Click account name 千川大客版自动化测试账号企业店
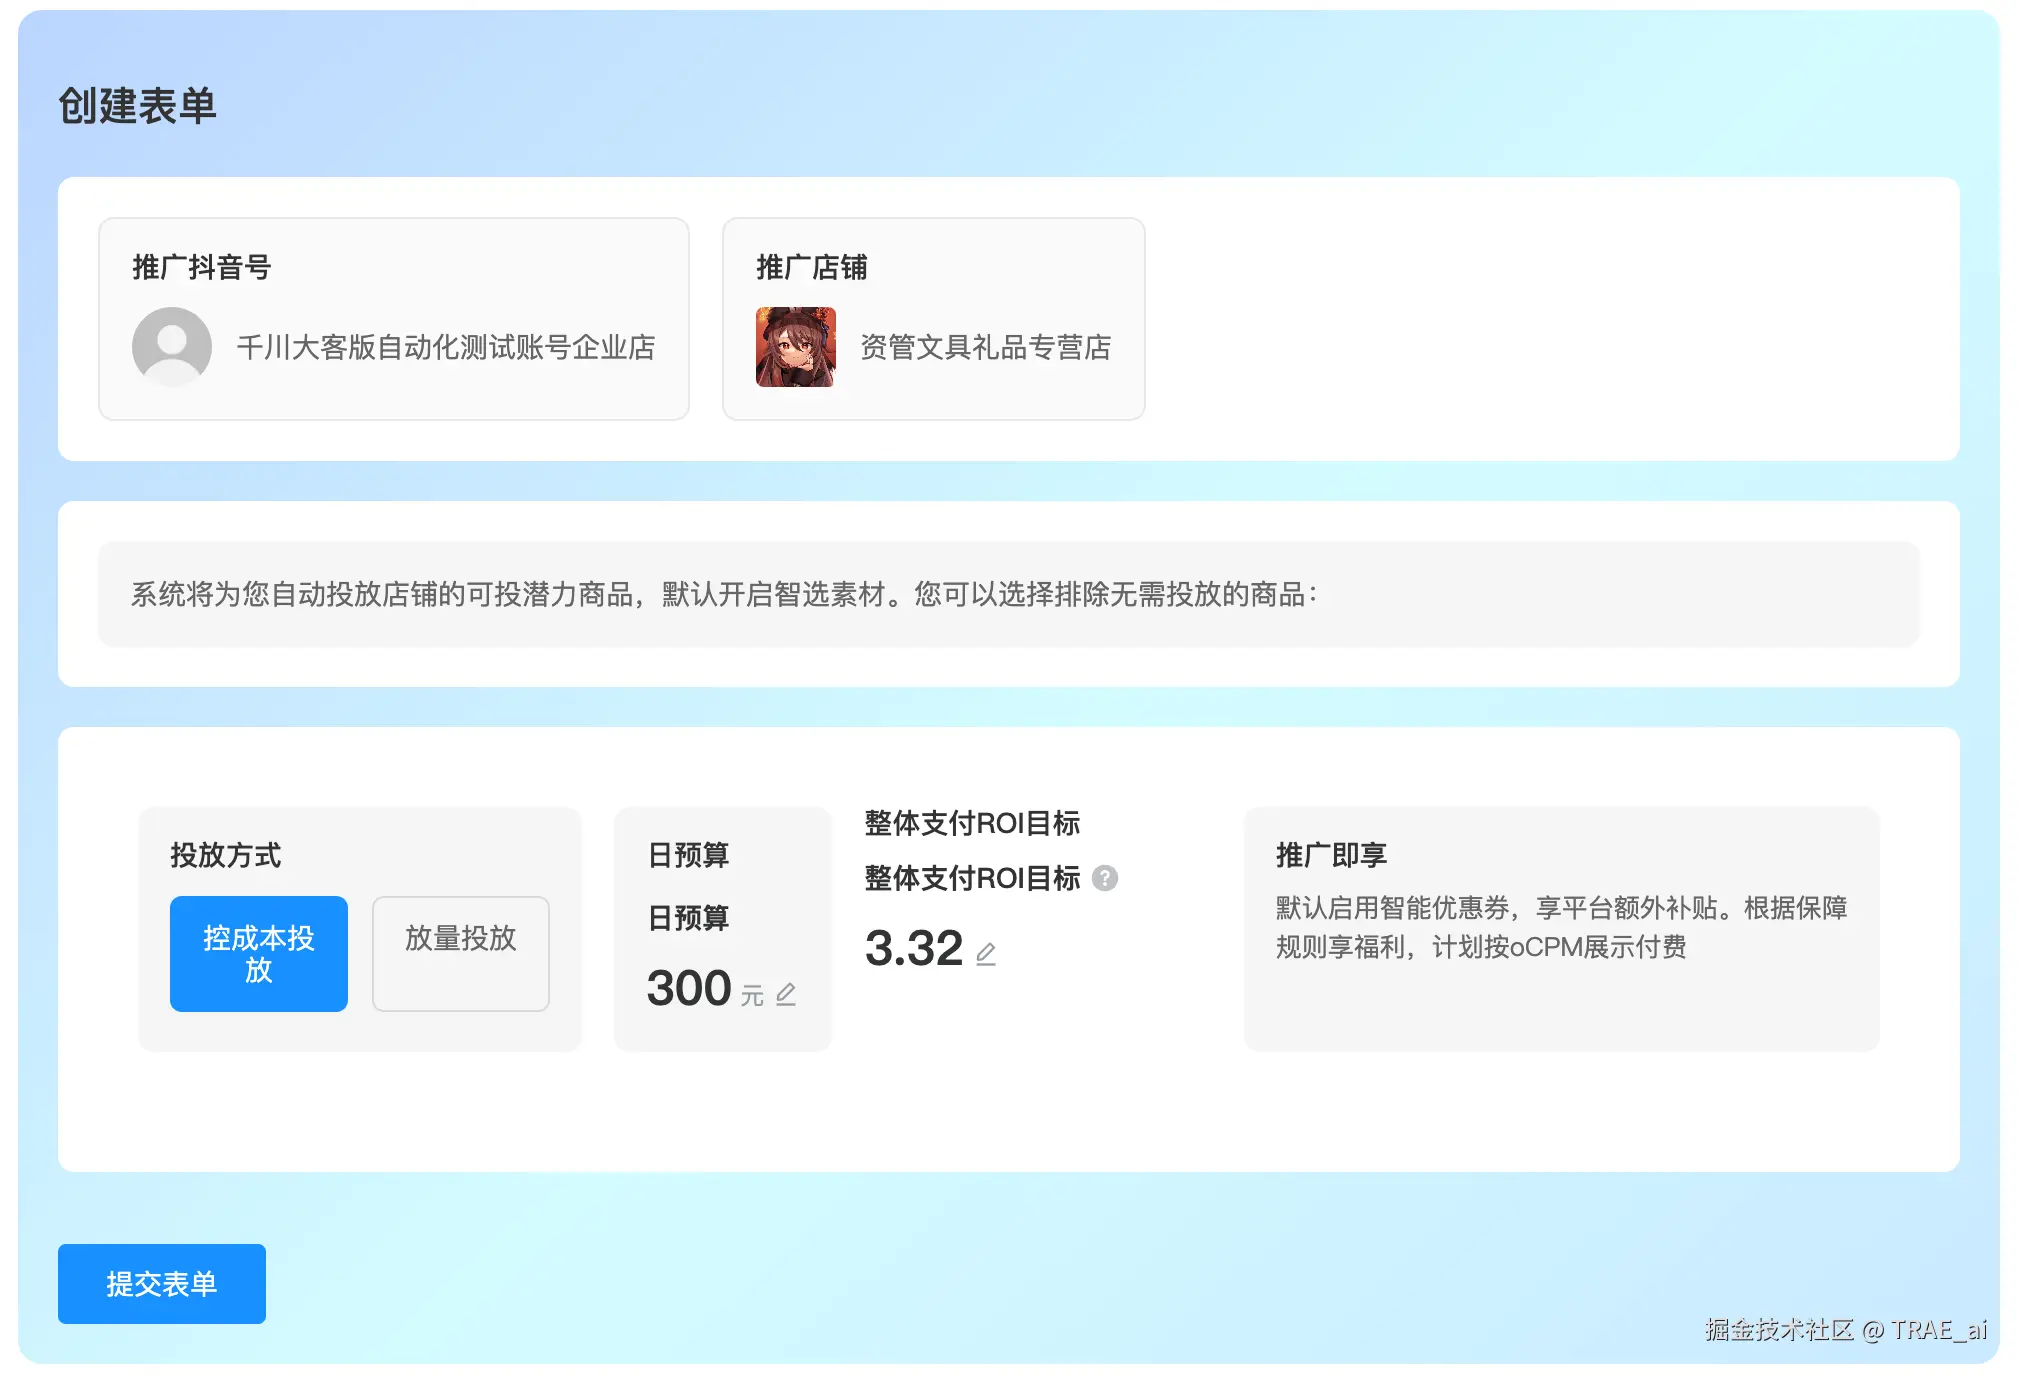Image resolution: width=2022 pixels, height=1378 pixels. pyautogui.click(x=446, y=347)
